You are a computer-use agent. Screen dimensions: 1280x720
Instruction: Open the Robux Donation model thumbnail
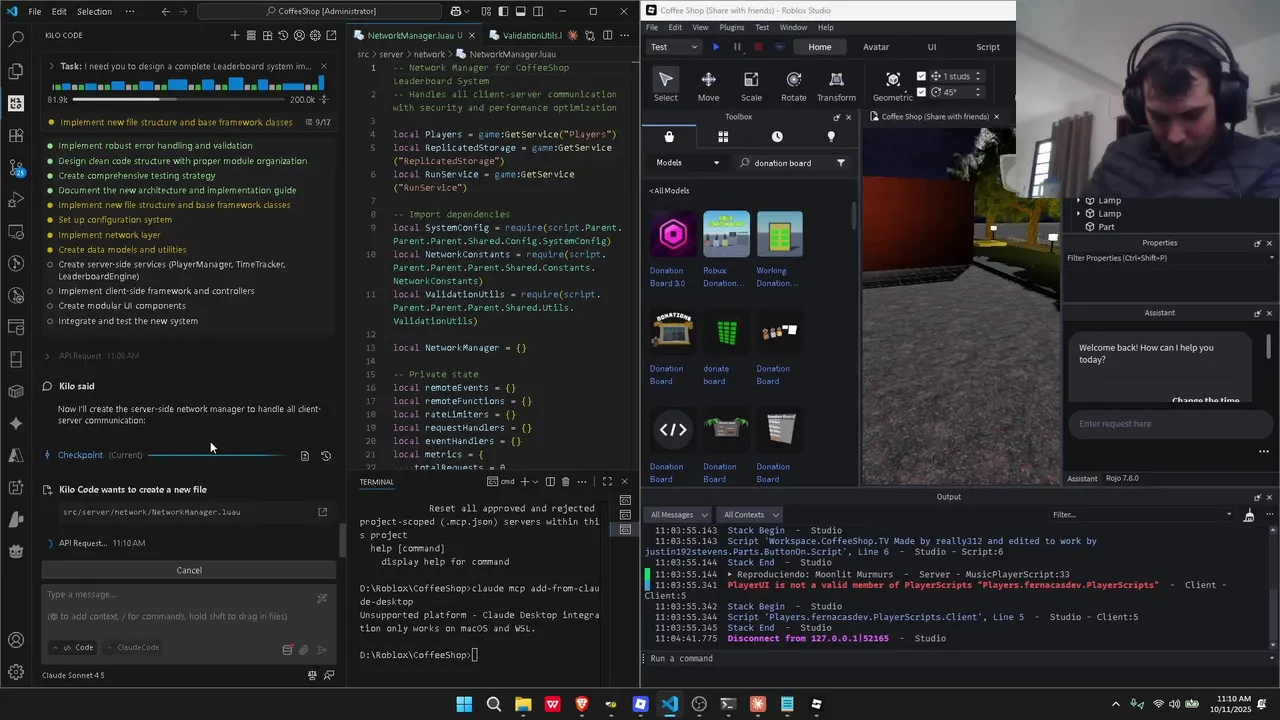[726, 234]
